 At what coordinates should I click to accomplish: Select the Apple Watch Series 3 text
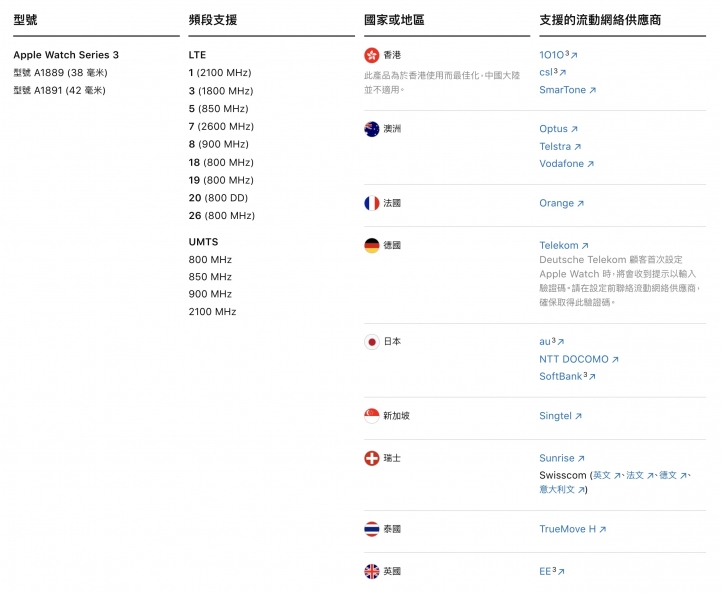(x=66, y=55)
